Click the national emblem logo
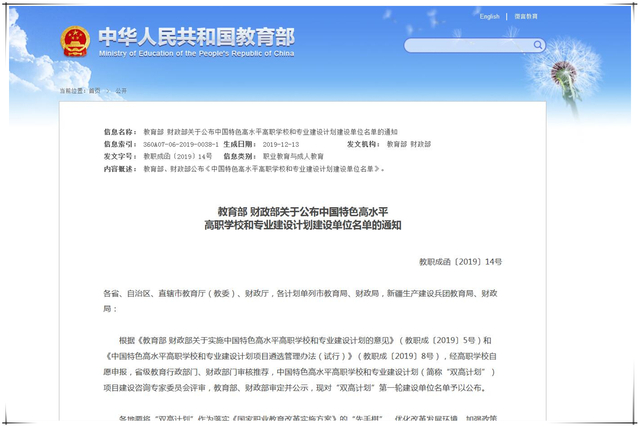 pyautogui.click(x=75, y=41)
